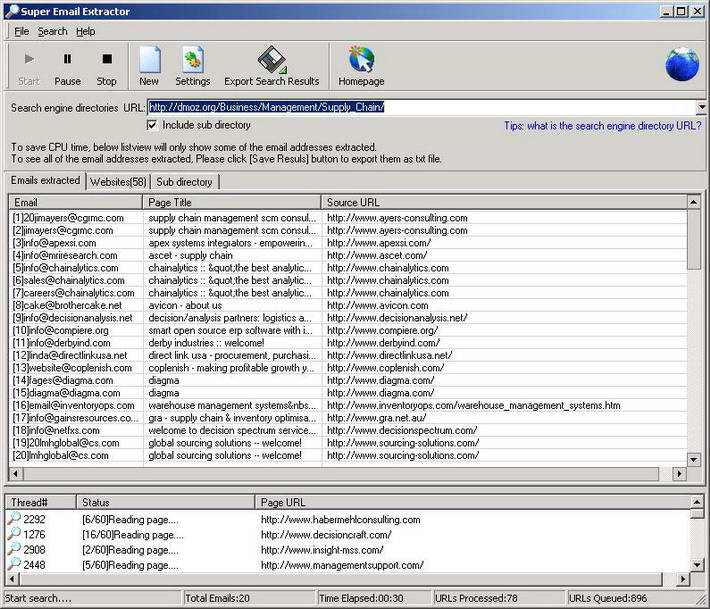This screenshot has width=710, height=609.
Task: Click page title 'derby industries :: welcome!'
Action: [206, 343]
